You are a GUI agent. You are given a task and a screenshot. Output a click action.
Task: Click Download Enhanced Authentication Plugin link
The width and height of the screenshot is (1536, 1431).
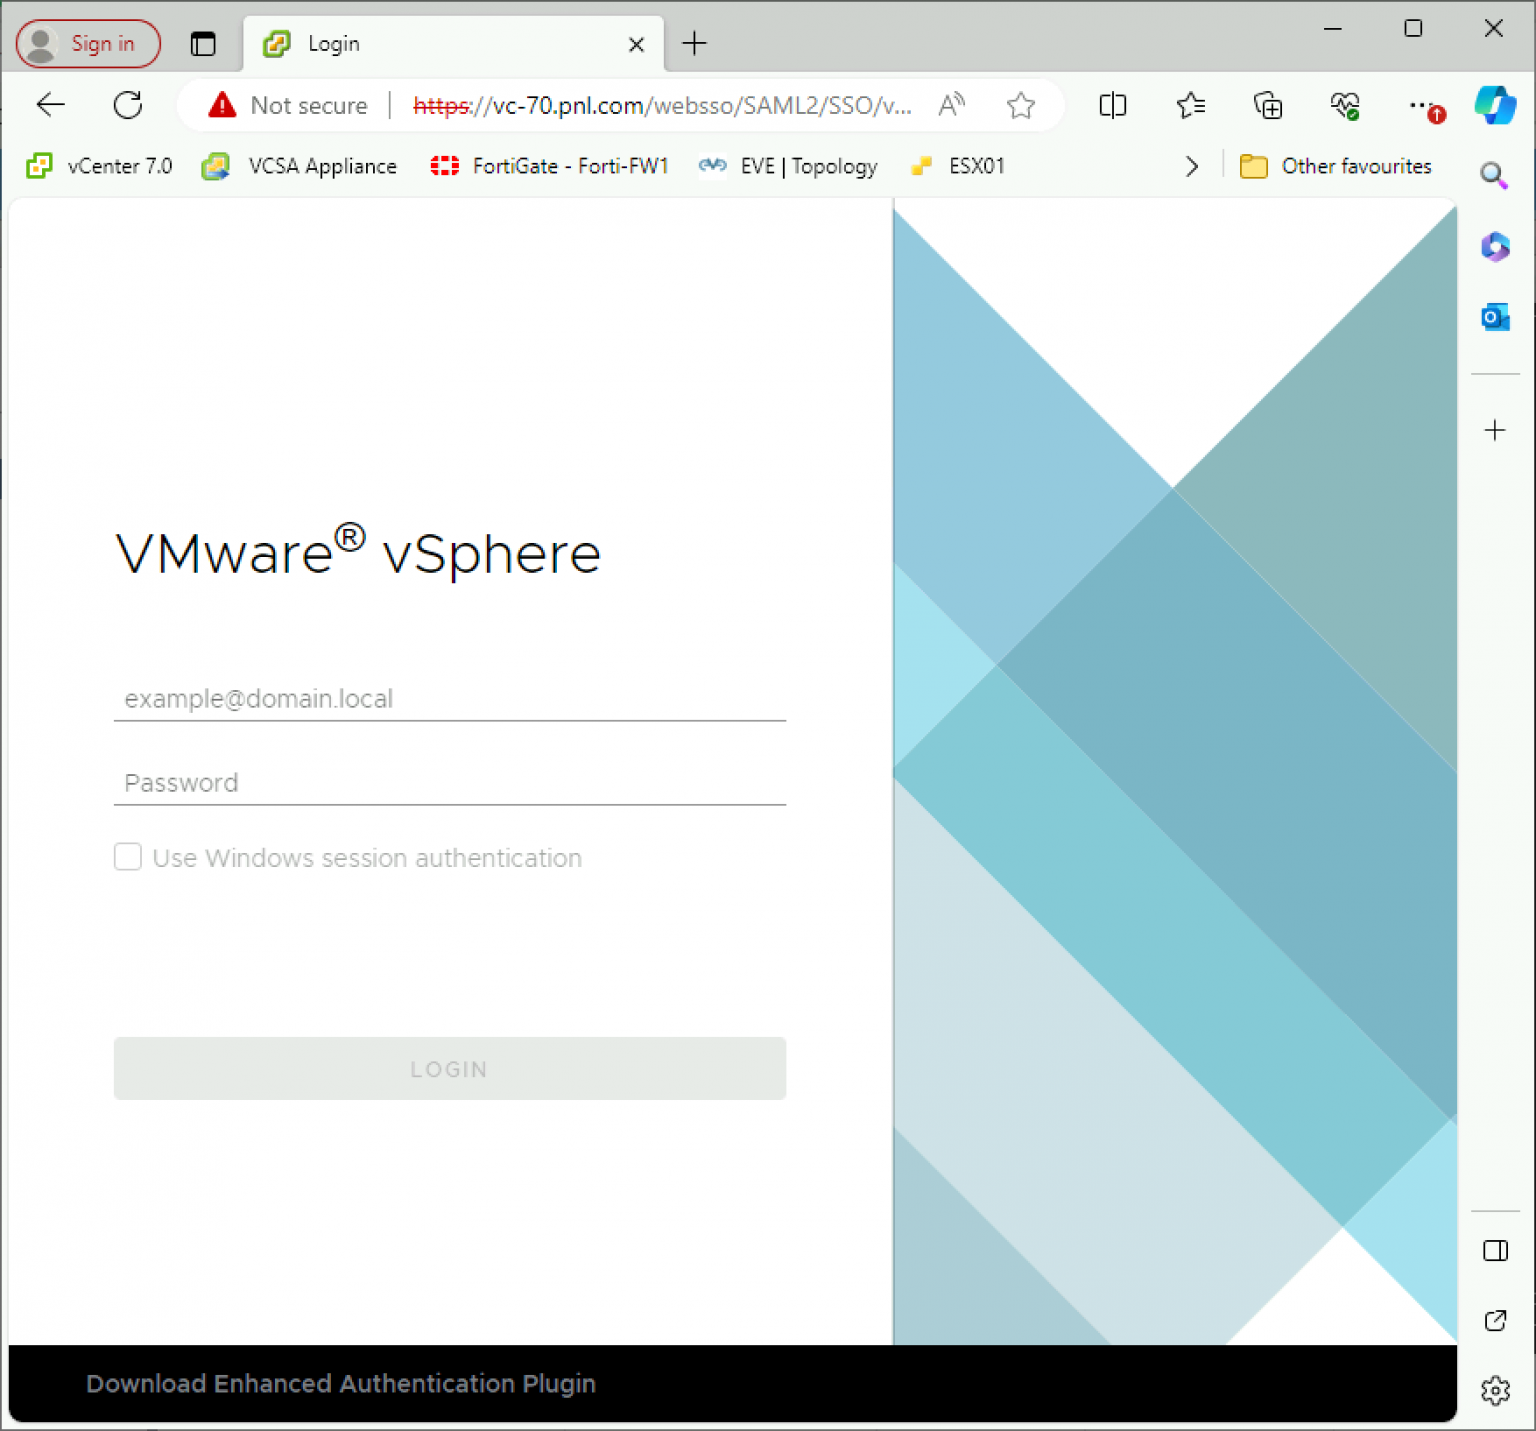pos(341,1383)
